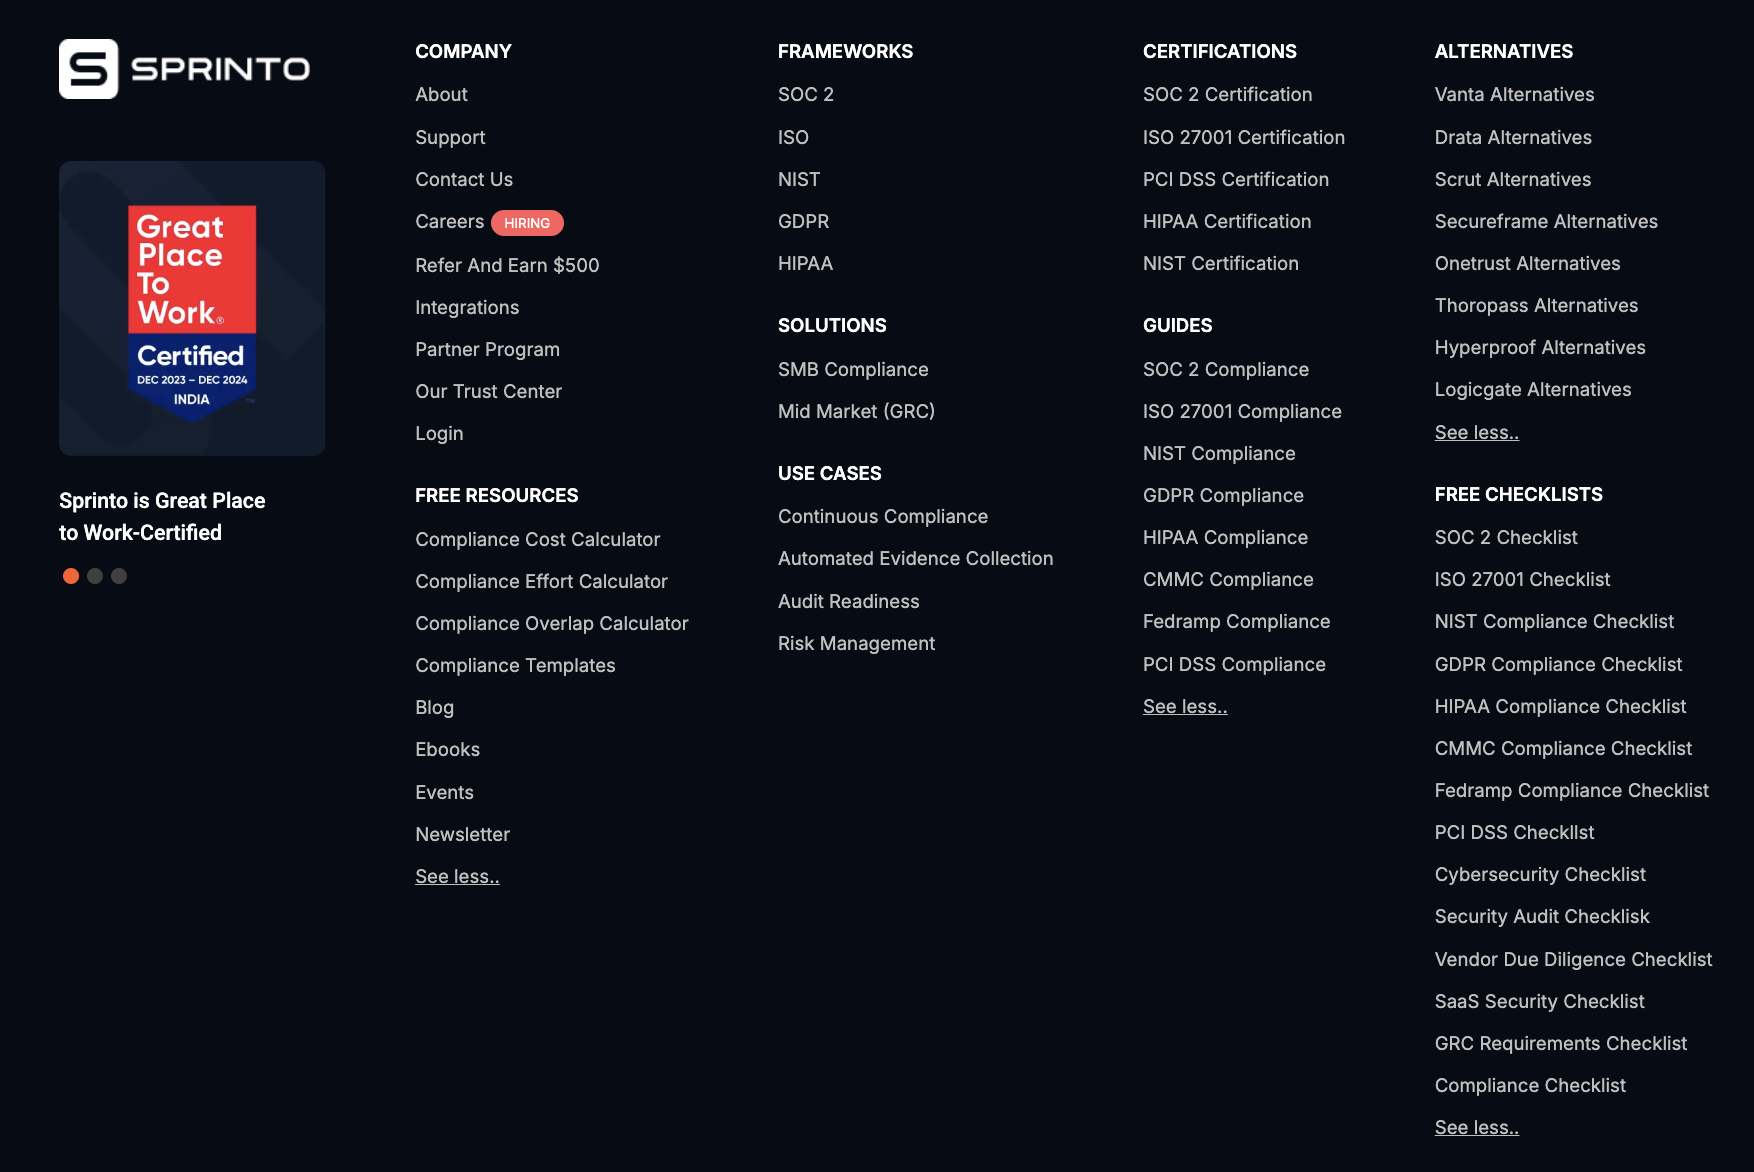This screenshot has height=1172, width=1754.
Task: Open Vanta Alternatives link
Action: pos(1514,94)
